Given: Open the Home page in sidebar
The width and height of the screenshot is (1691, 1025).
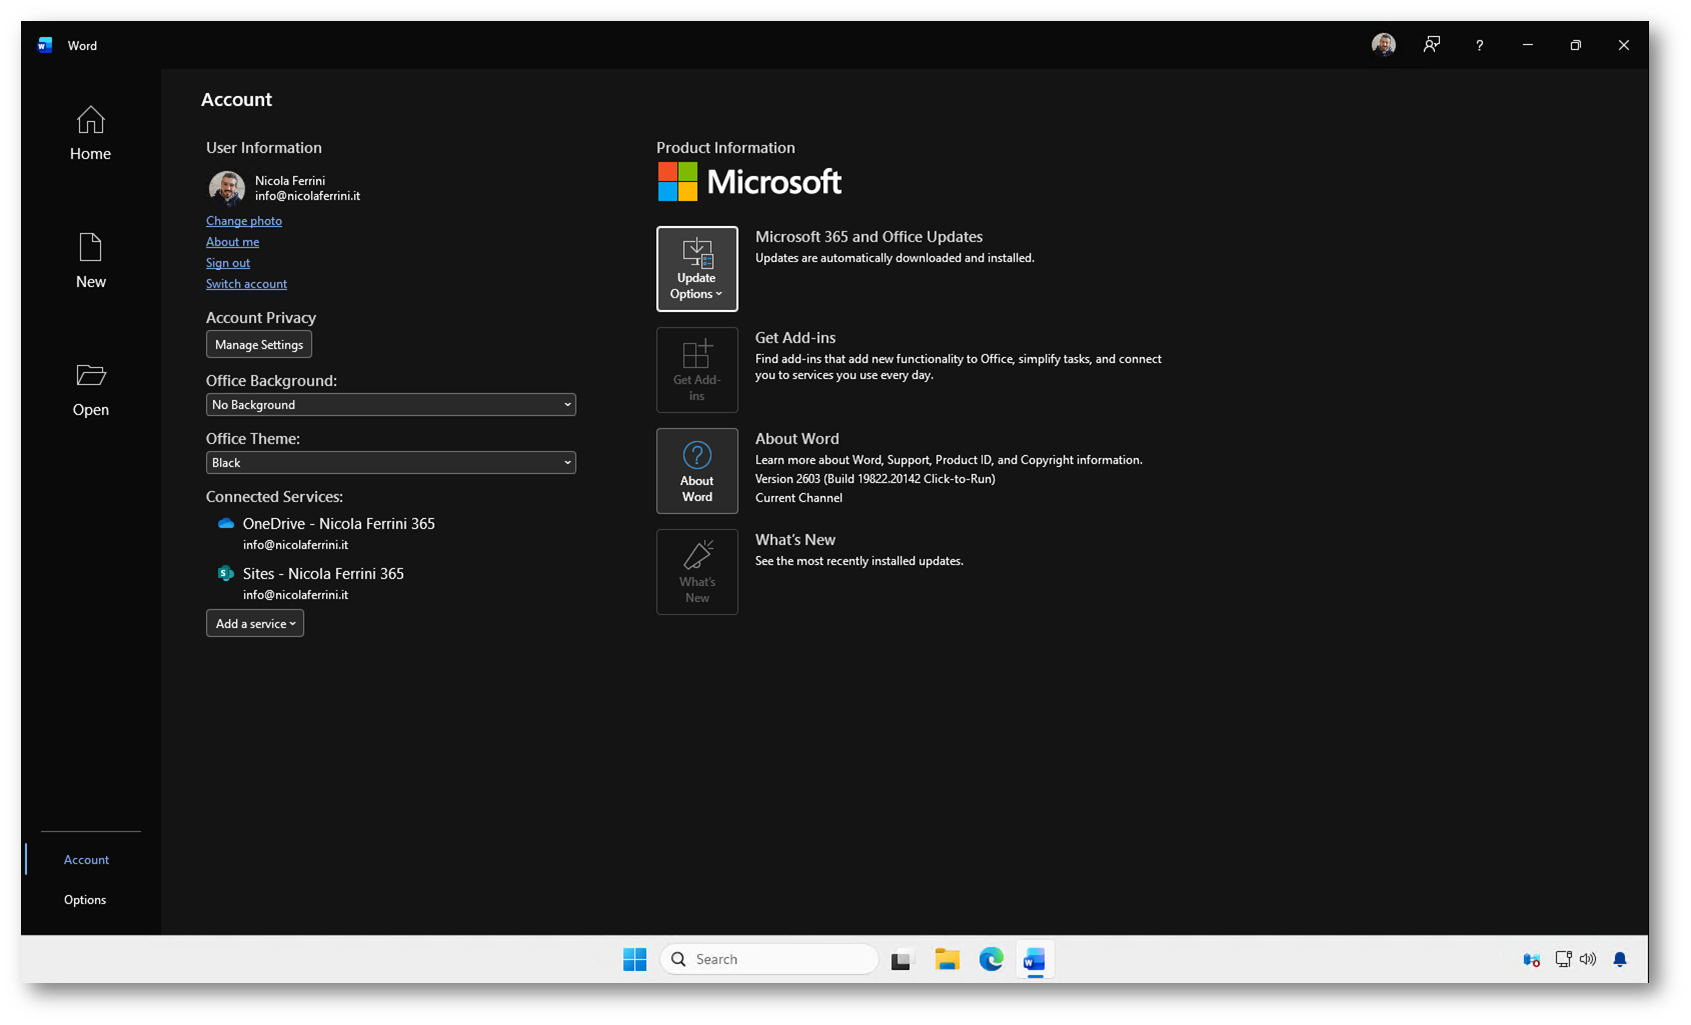Looking at the screenshot, I should coord(90,134).
